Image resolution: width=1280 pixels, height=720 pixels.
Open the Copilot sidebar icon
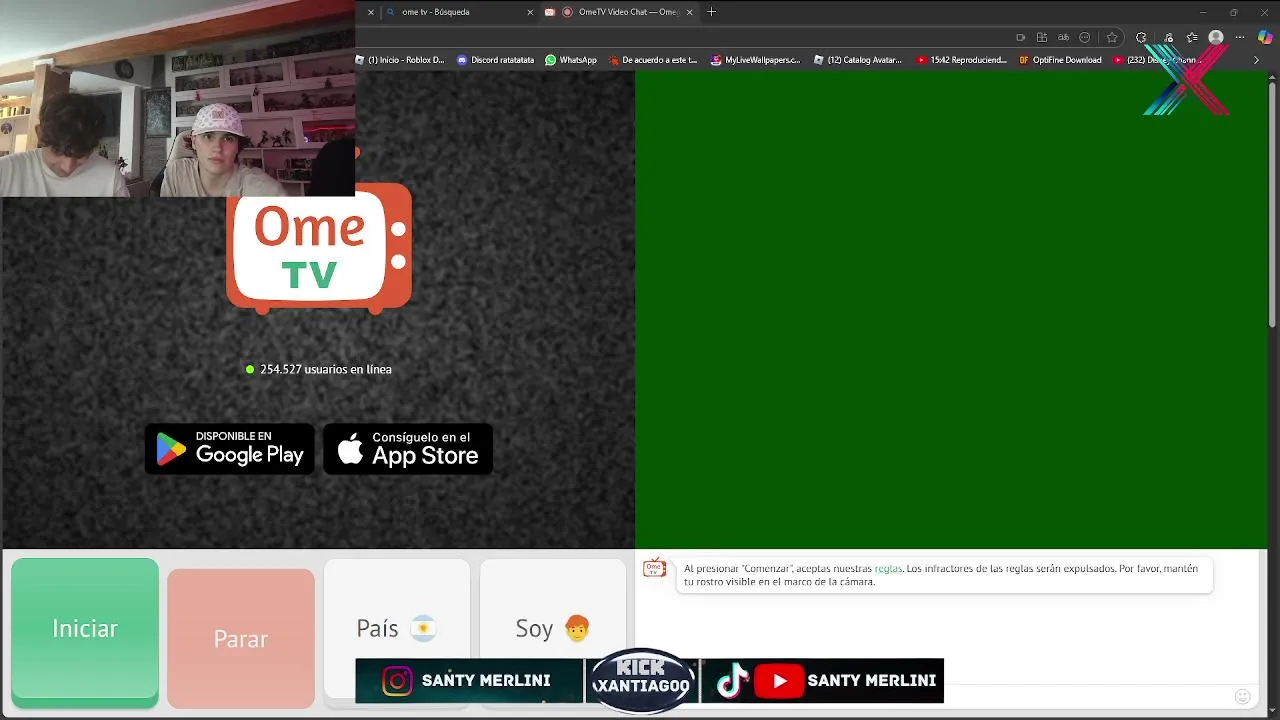[x=1265, y=37]
